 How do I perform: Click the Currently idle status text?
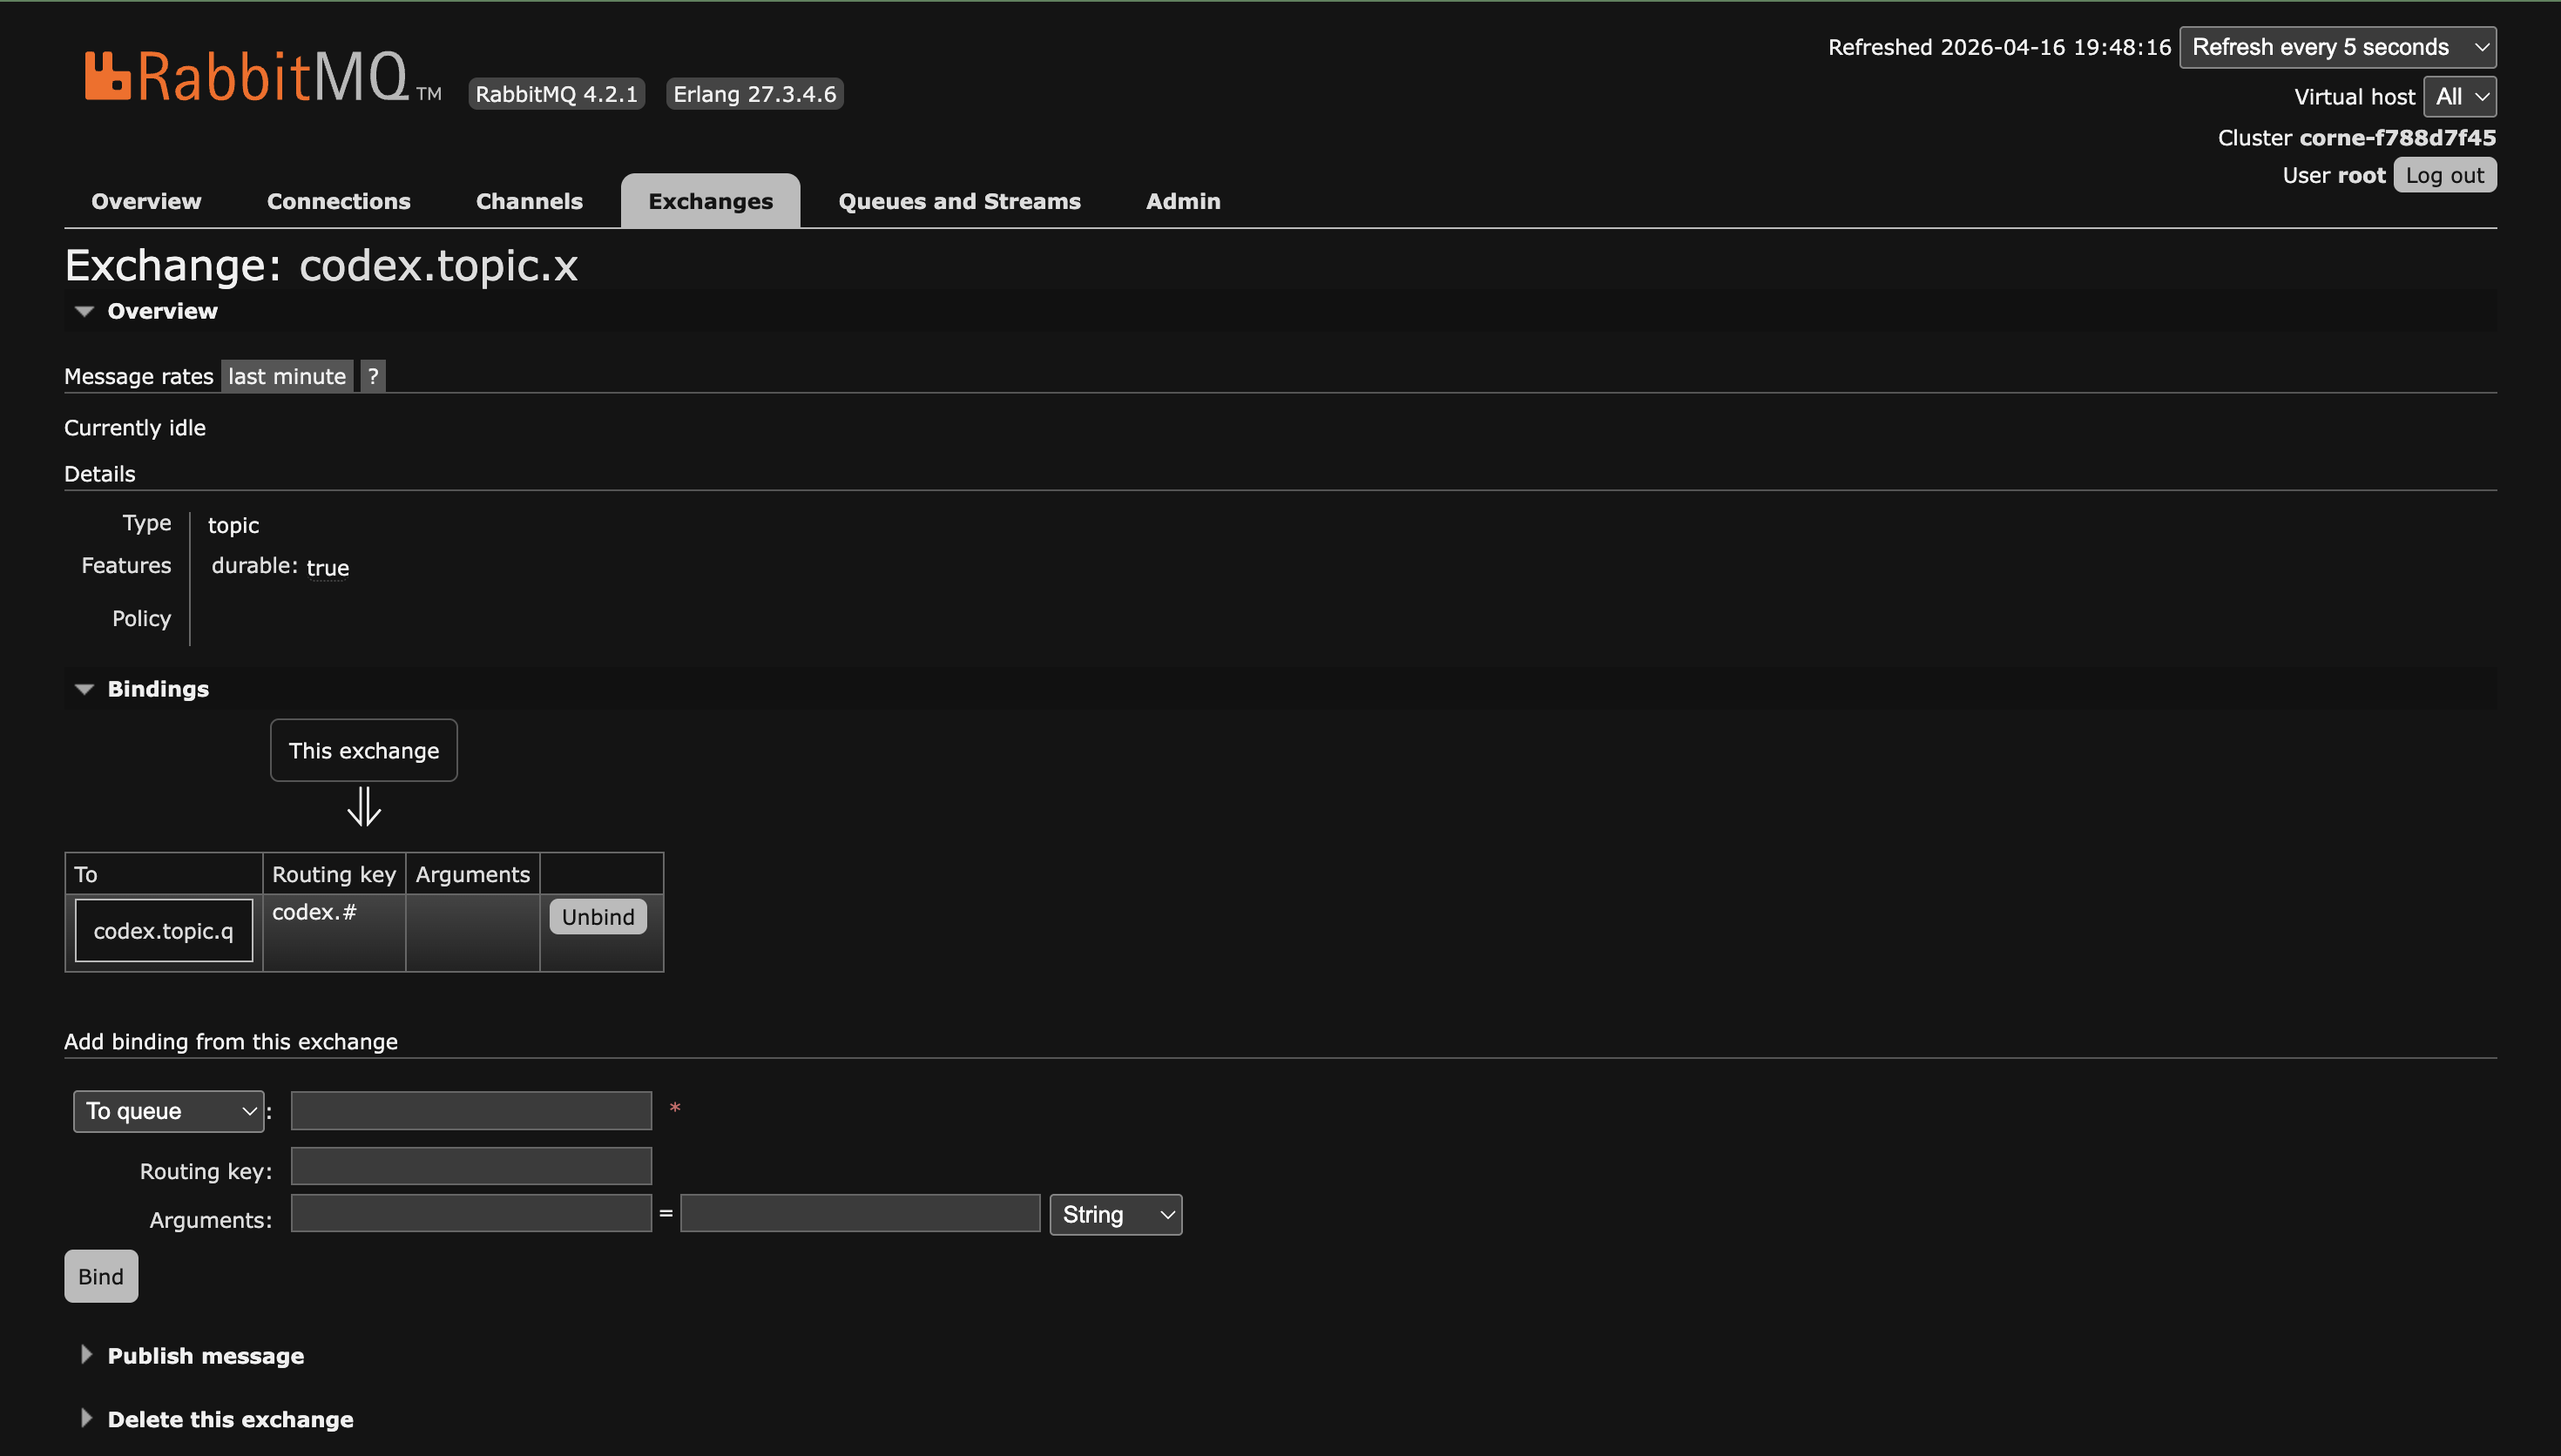click(135, 428)
